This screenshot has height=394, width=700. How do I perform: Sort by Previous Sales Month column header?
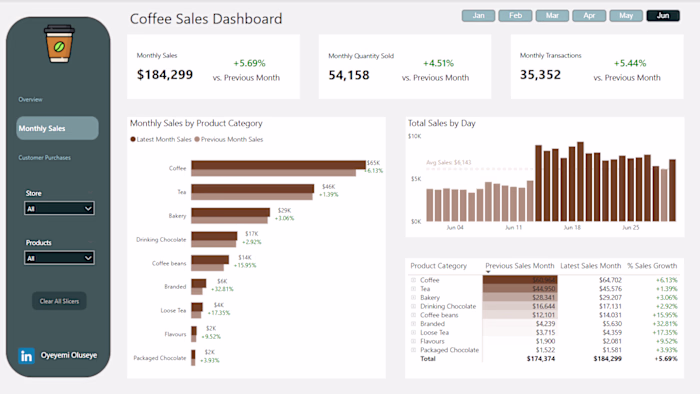[x=520, y=265]
